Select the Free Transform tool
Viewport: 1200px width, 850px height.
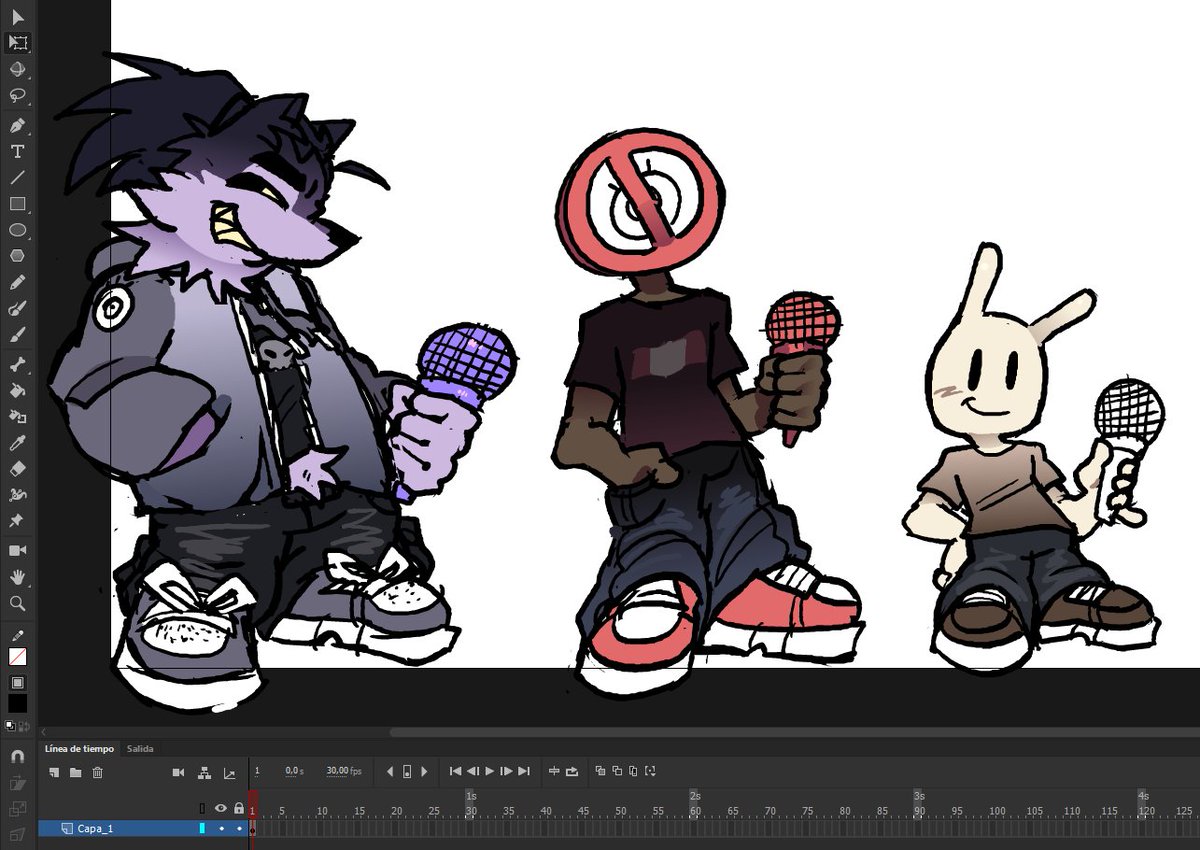17,43
